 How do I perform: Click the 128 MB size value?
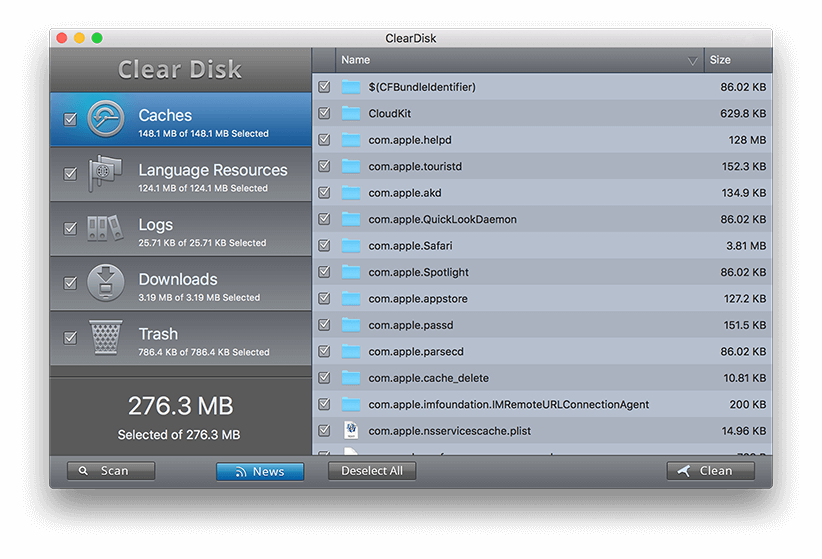point(747,140)
